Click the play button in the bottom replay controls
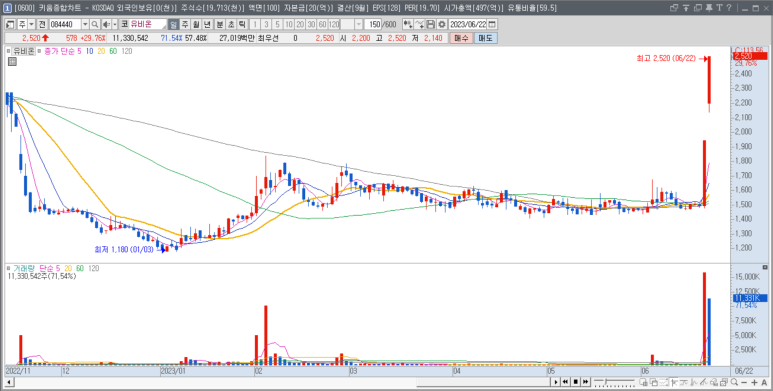The width and height of the screenshot is (773, 391). (557, 382)
